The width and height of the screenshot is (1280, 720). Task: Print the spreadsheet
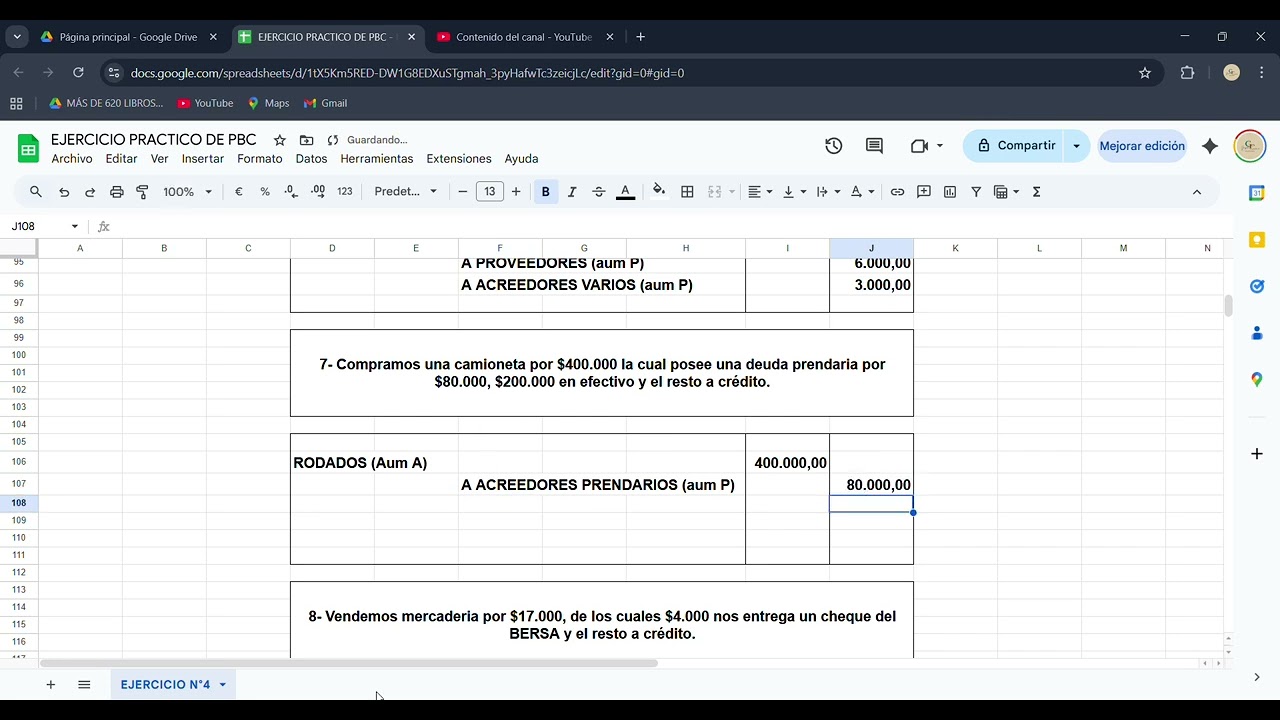[x=116, y=192]
